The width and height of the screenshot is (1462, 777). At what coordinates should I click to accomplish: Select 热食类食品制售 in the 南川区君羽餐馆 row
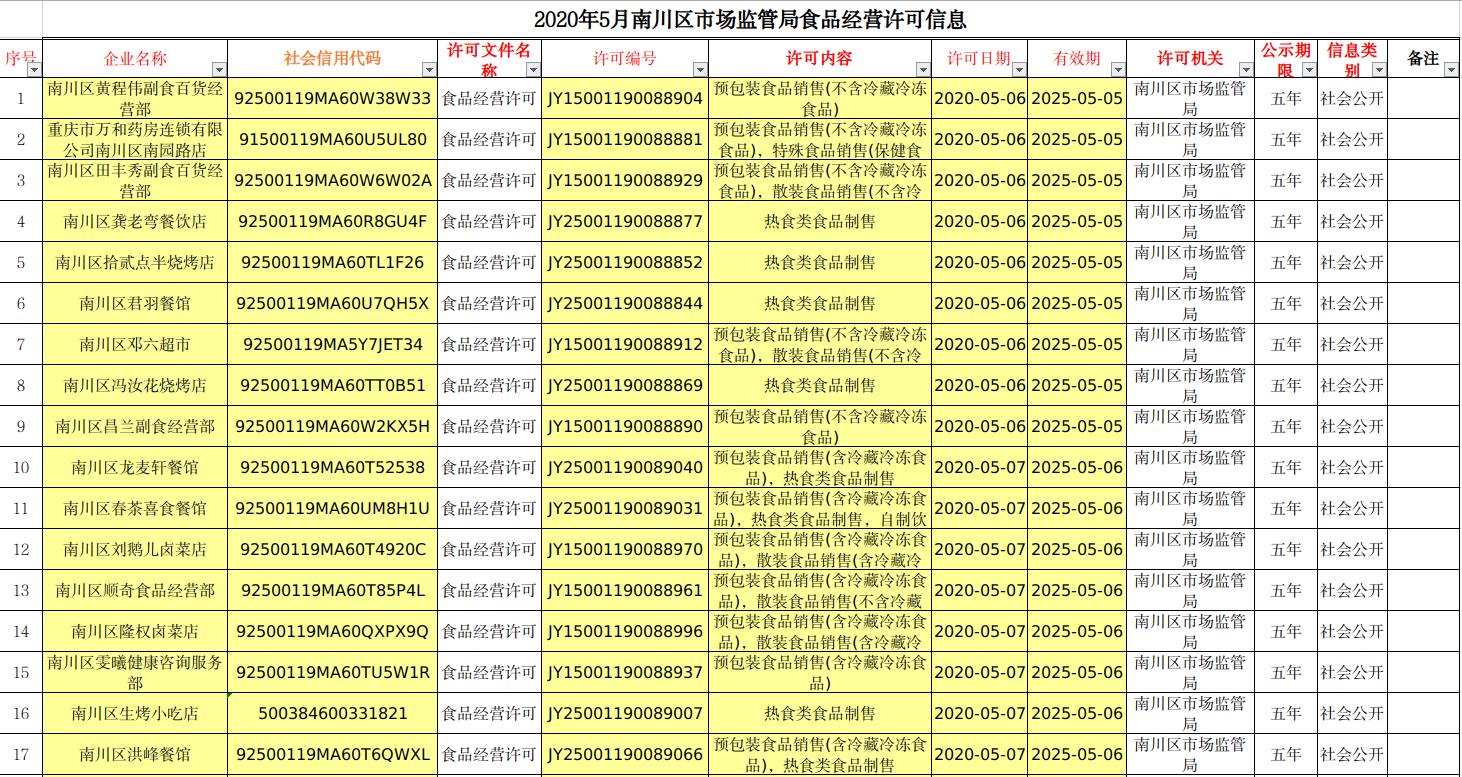820,303
